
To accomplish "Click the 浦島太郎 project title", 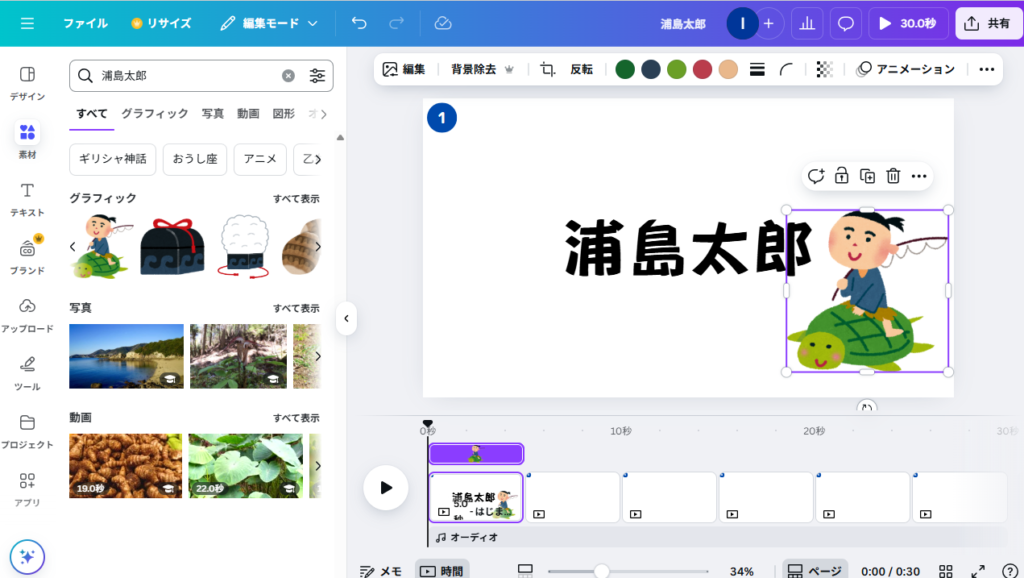I will click(682, 24).
